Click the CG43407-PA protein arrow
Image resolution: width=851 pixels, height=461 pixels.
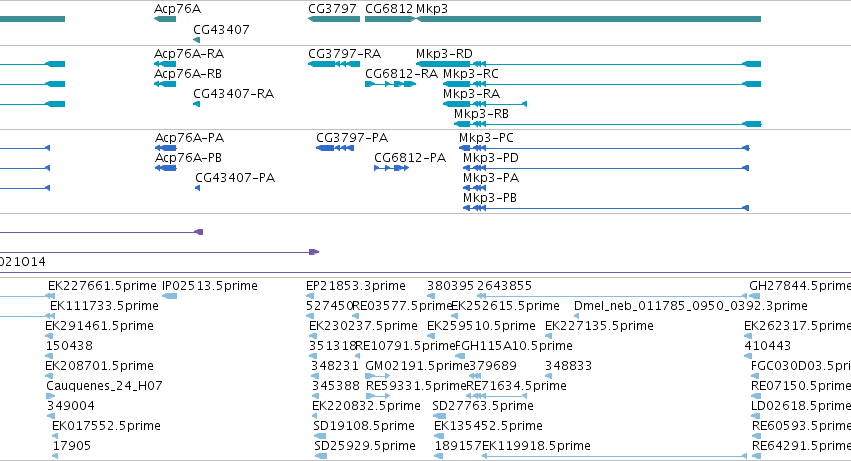point(198,188)
